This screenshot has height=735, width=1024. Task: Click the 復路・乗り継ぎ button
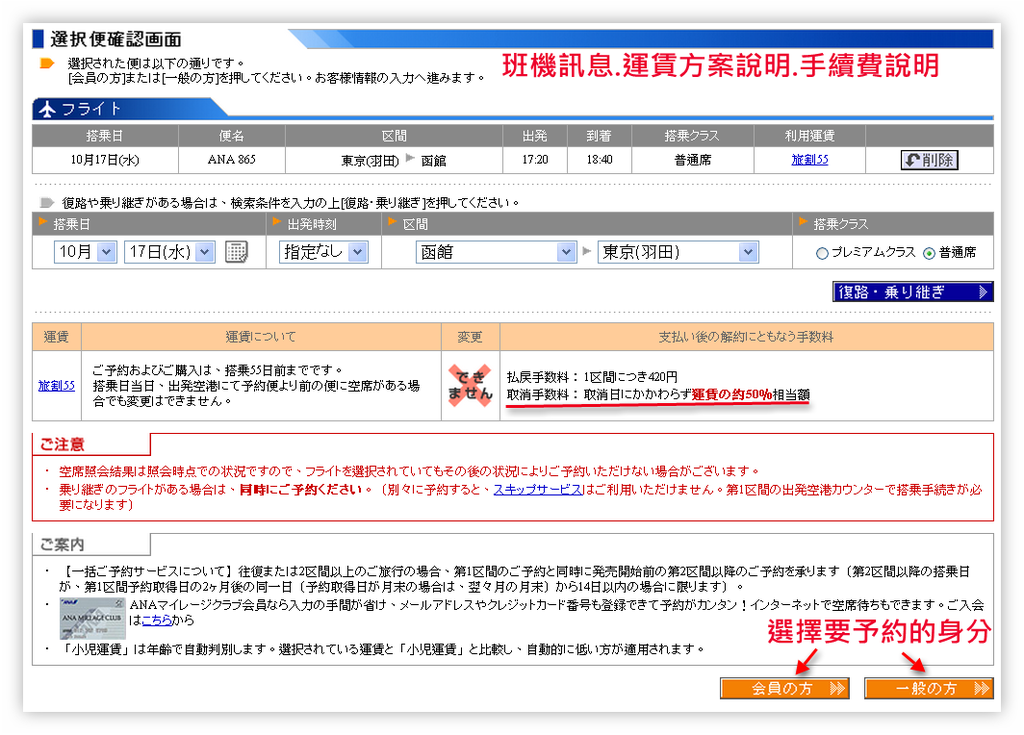912,292
